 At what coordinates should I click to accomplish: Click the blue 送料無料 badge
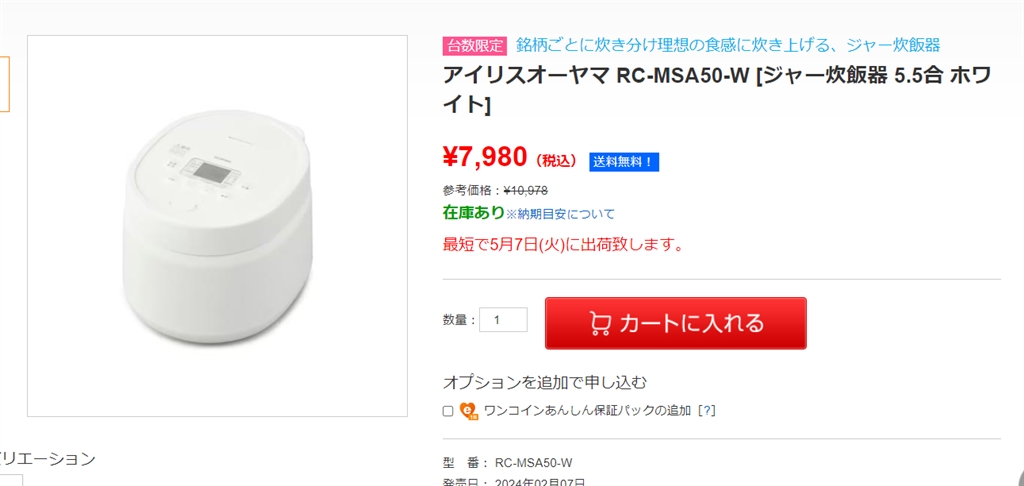click(624, 162)
